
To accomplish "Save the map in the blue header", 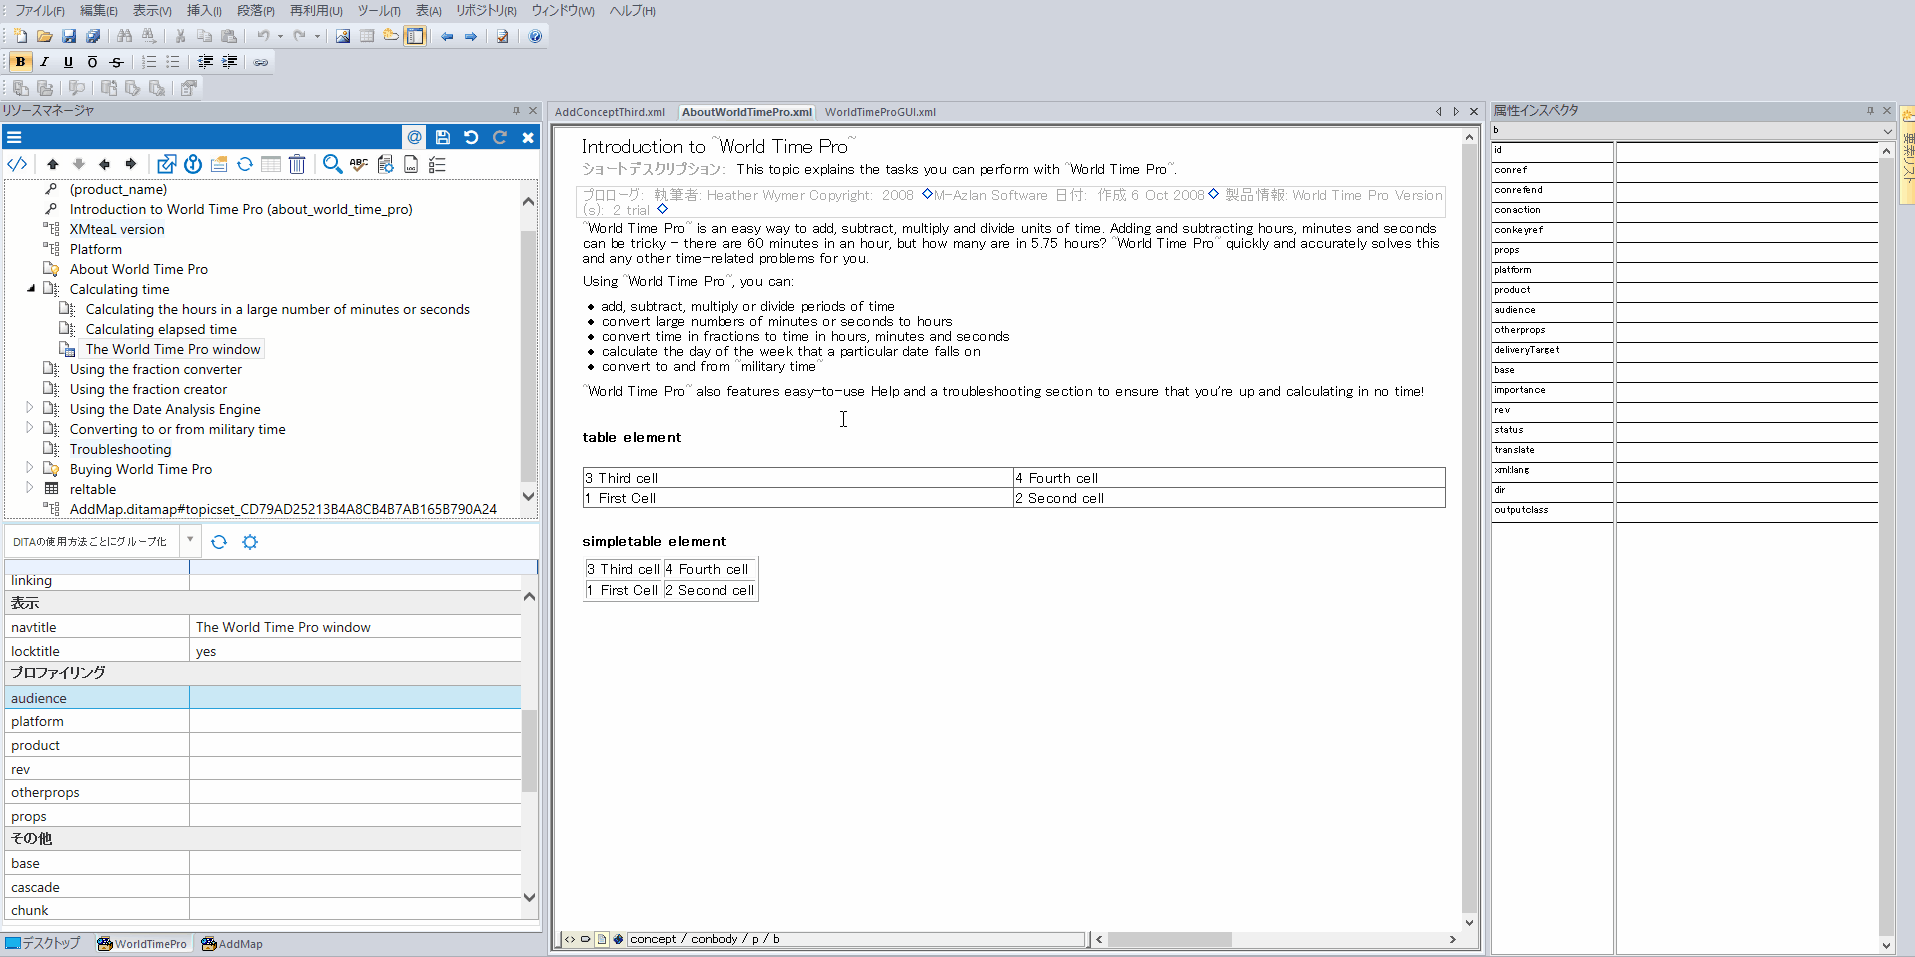I will (x=443, y=137).
